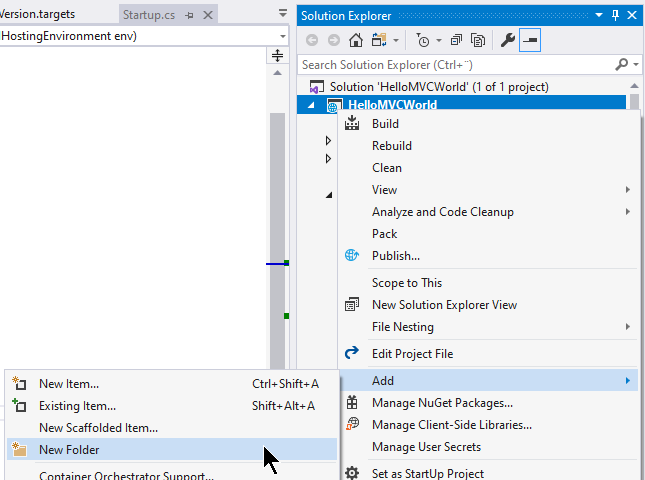Click the Forward navigation arrow in Solution Explorer
Image resolution: width=645 pixels, height=480 pixels.
pos(334,40)
